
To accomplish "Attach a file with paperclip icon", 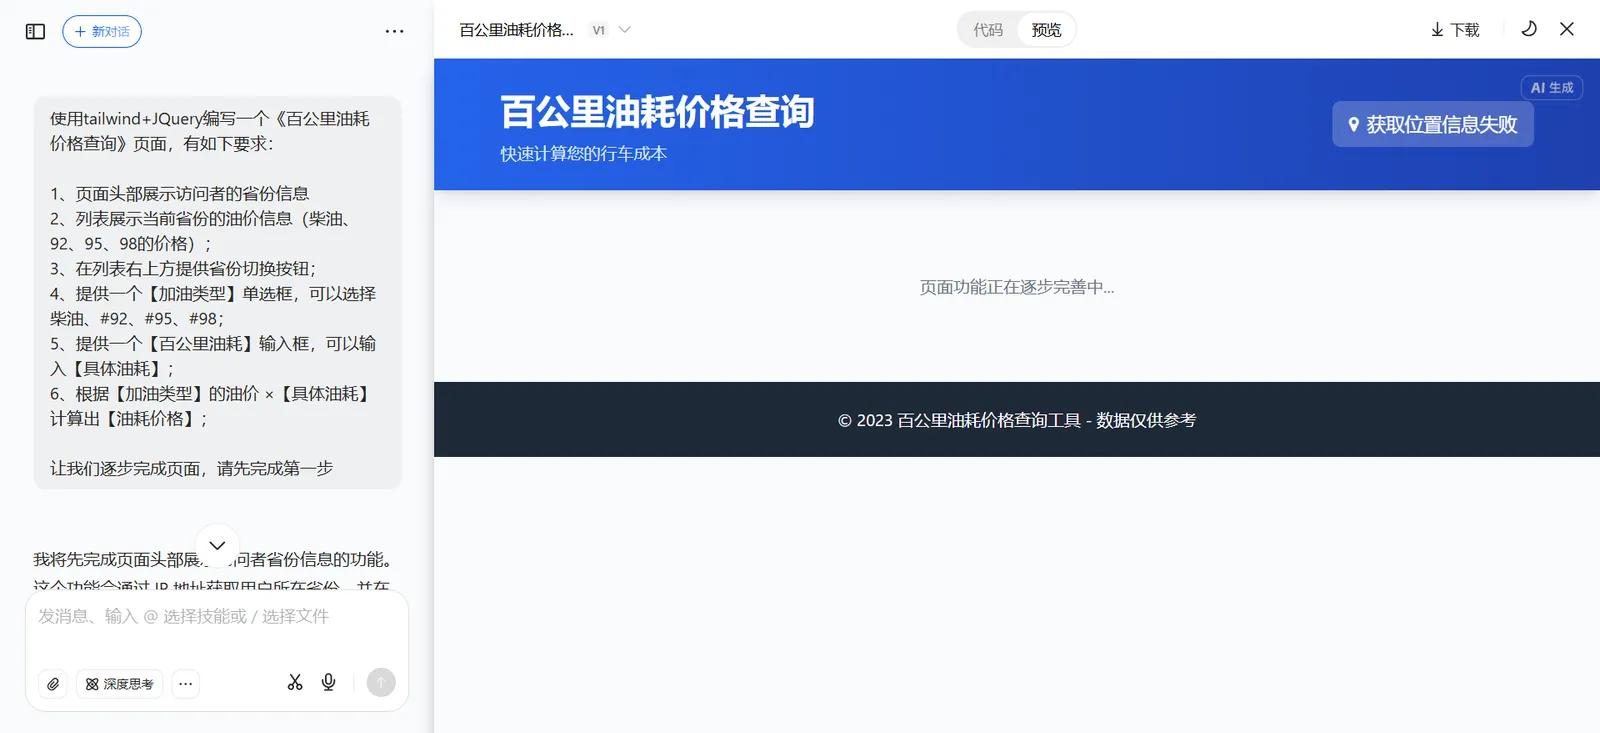I will [x=53, y=684].
